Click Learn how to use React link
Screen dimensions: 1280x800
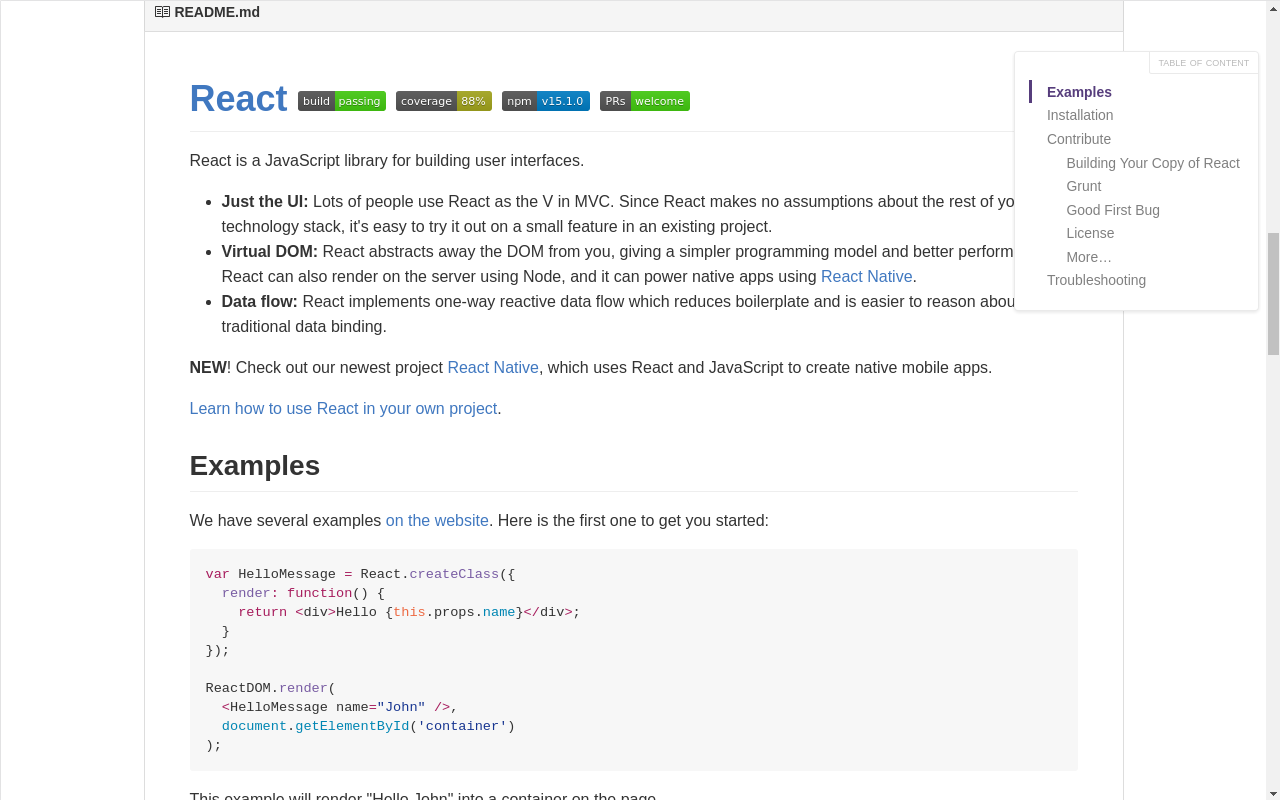(343, 408)
